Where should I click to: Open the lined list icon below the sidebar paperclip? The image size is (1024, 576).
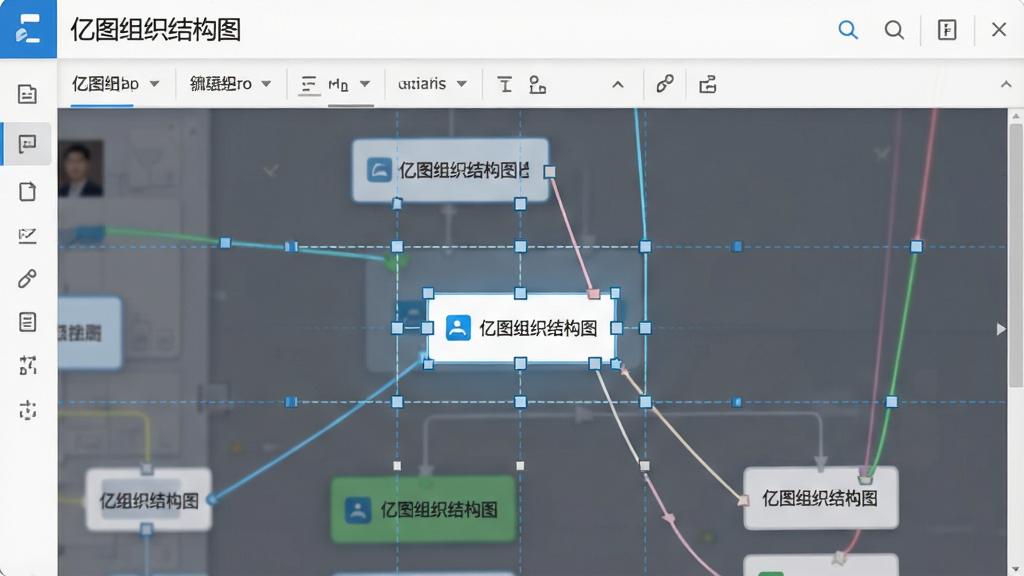tap(27, 322)
